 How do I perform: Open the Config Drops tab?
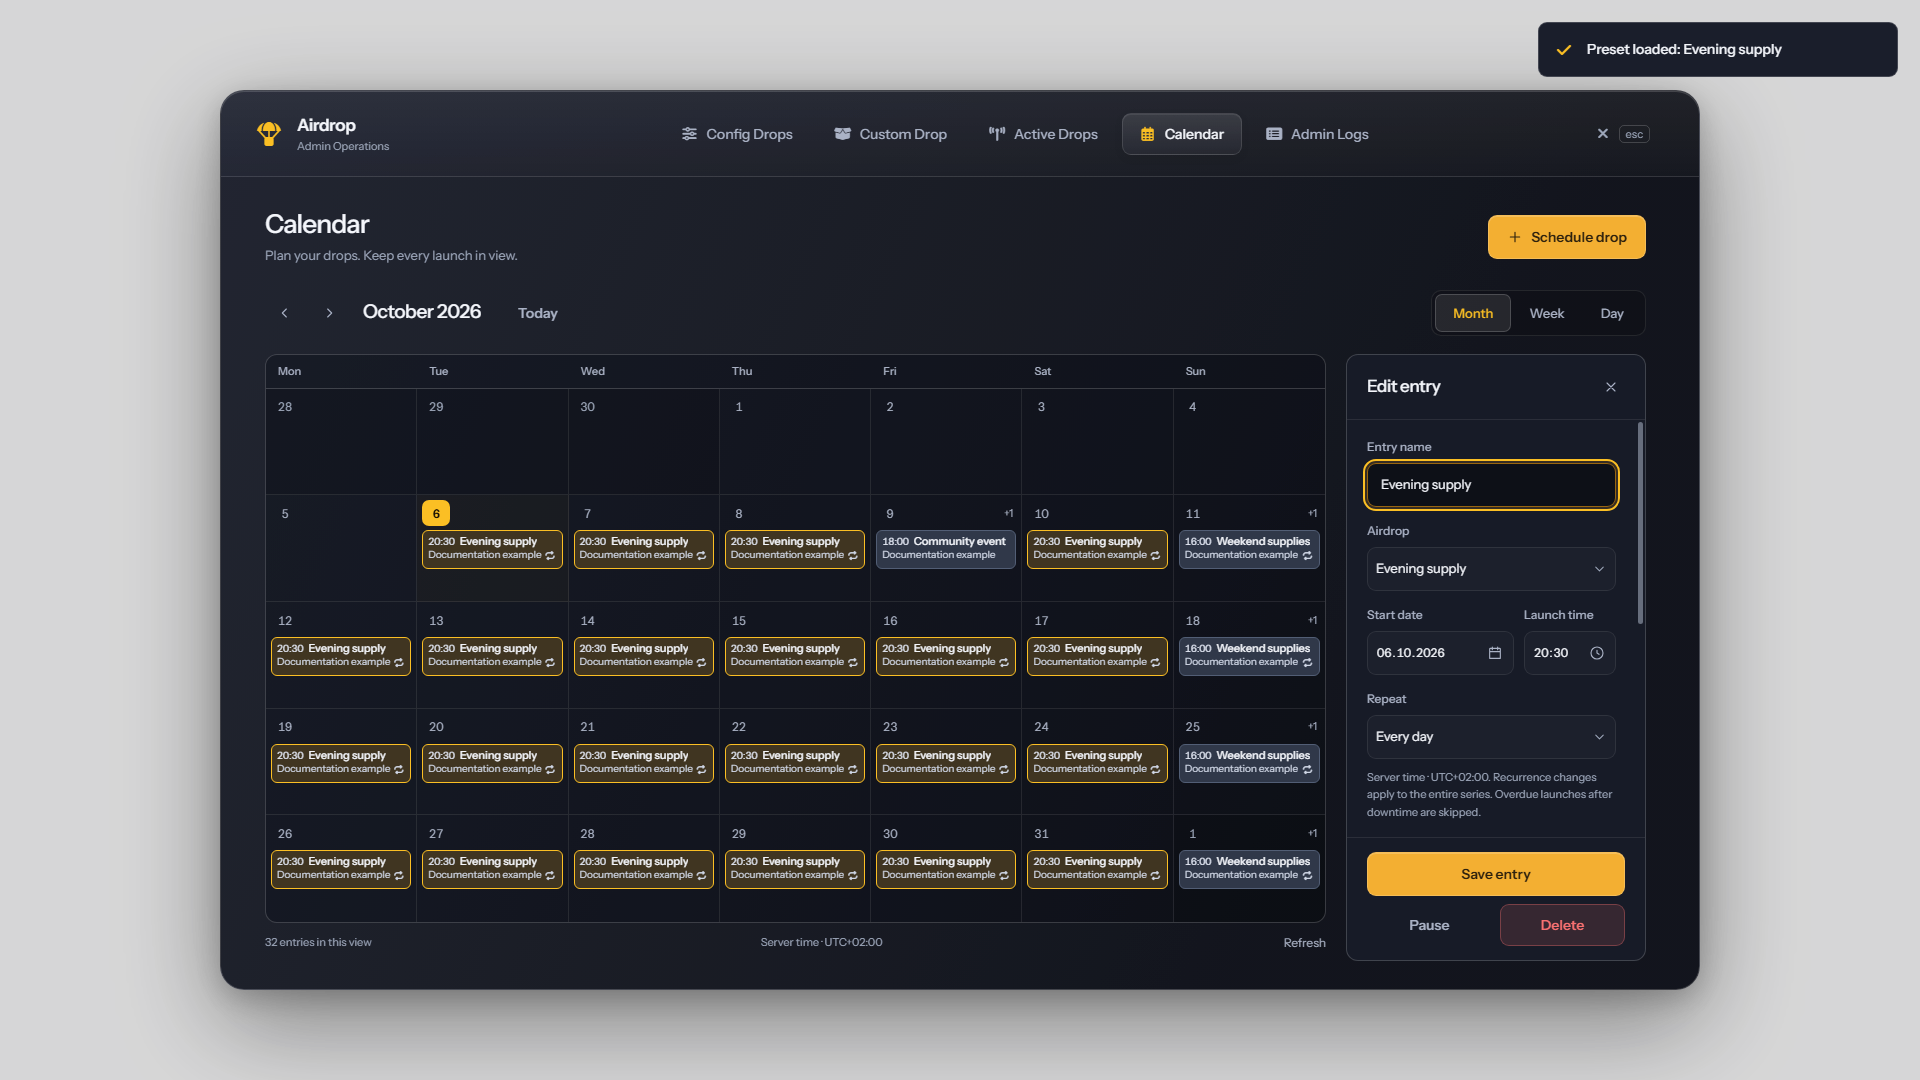pos(737,134)
